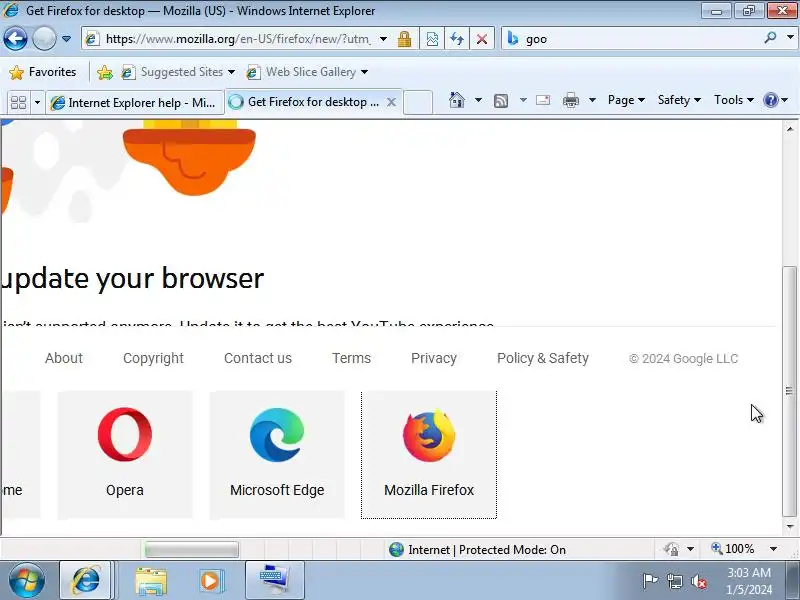800x600 pixels.
Task: Click the RSS Feeds icon
Action: tap(501, 101)
